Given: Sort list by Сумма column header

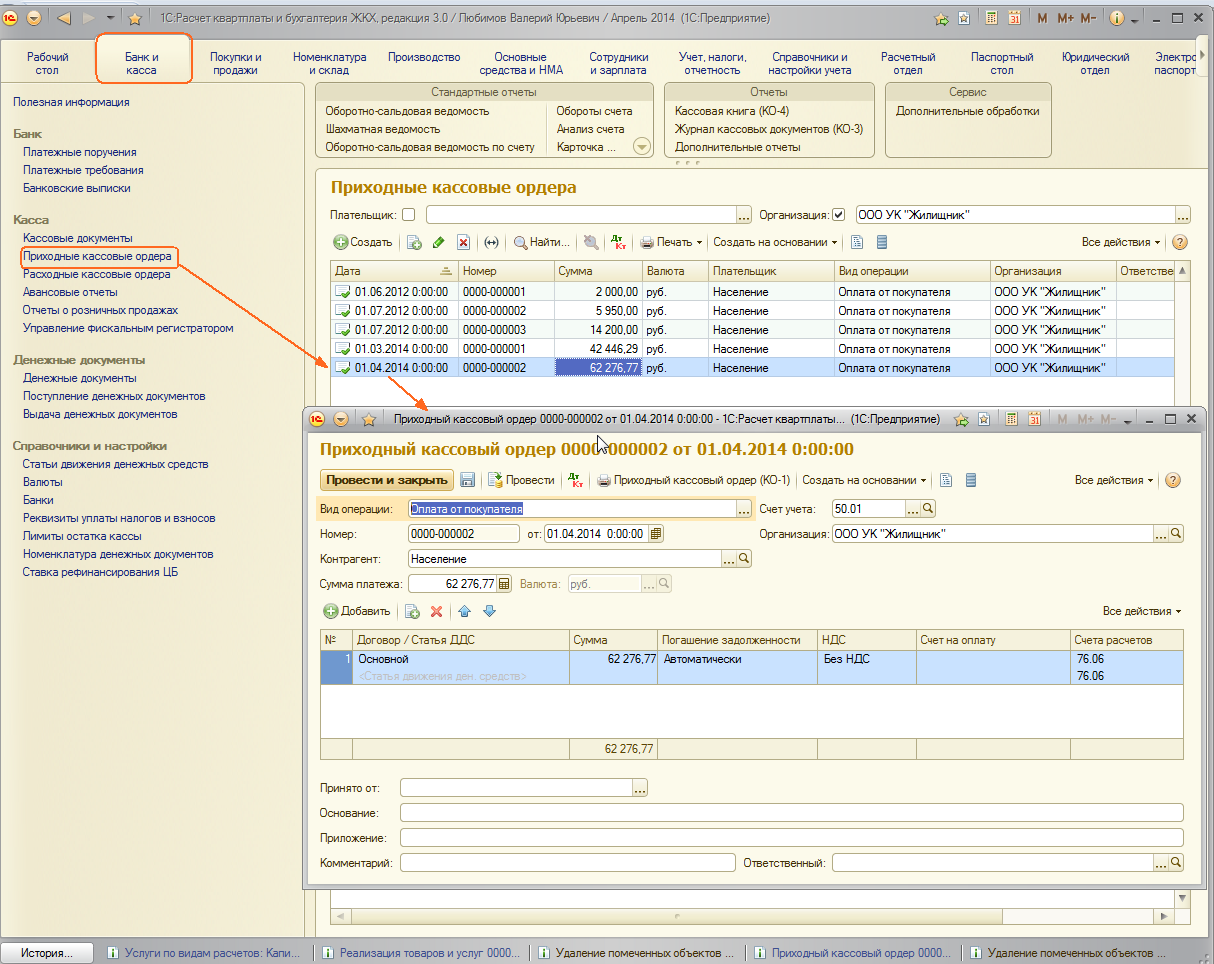Looking at the screenshot, I should click(598, 271).
